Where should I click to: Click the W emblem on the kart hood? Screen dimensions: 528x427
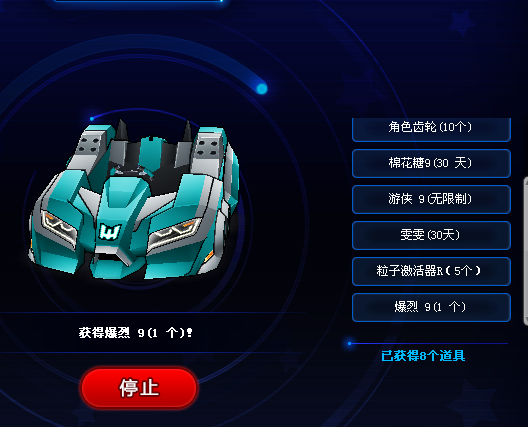point(110,232)
